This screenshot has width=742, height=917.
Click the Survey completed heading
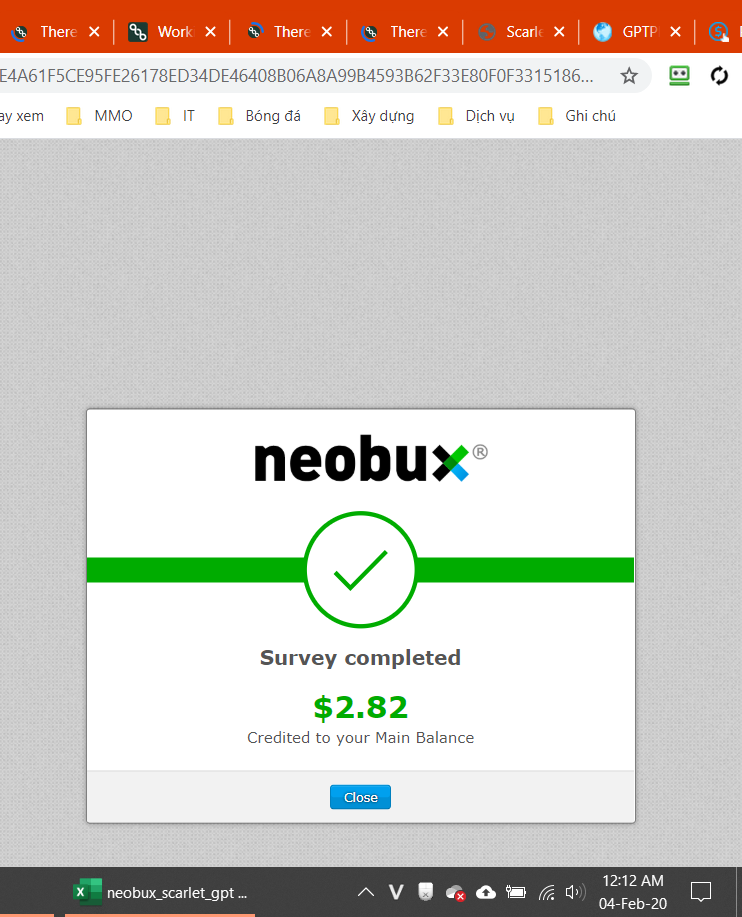[360, 658]
